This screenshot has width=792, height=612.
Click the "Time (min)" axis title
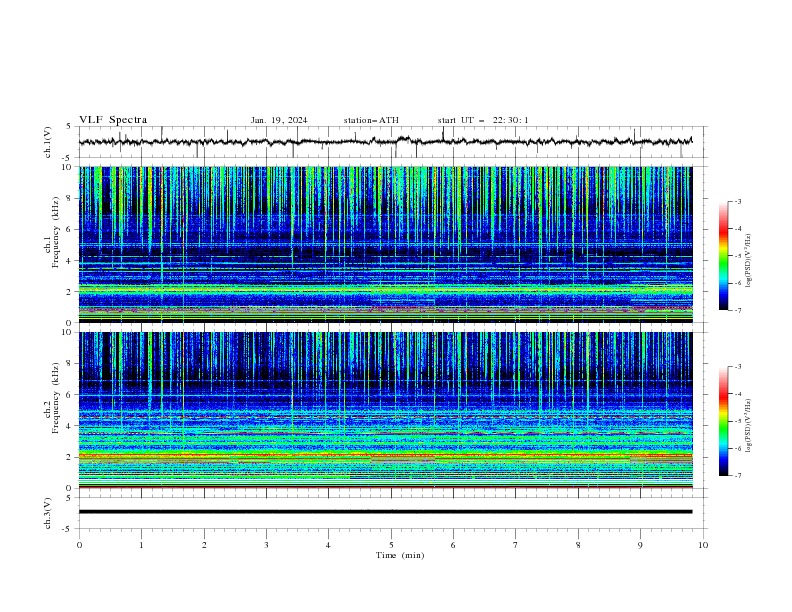coord(400,555)
